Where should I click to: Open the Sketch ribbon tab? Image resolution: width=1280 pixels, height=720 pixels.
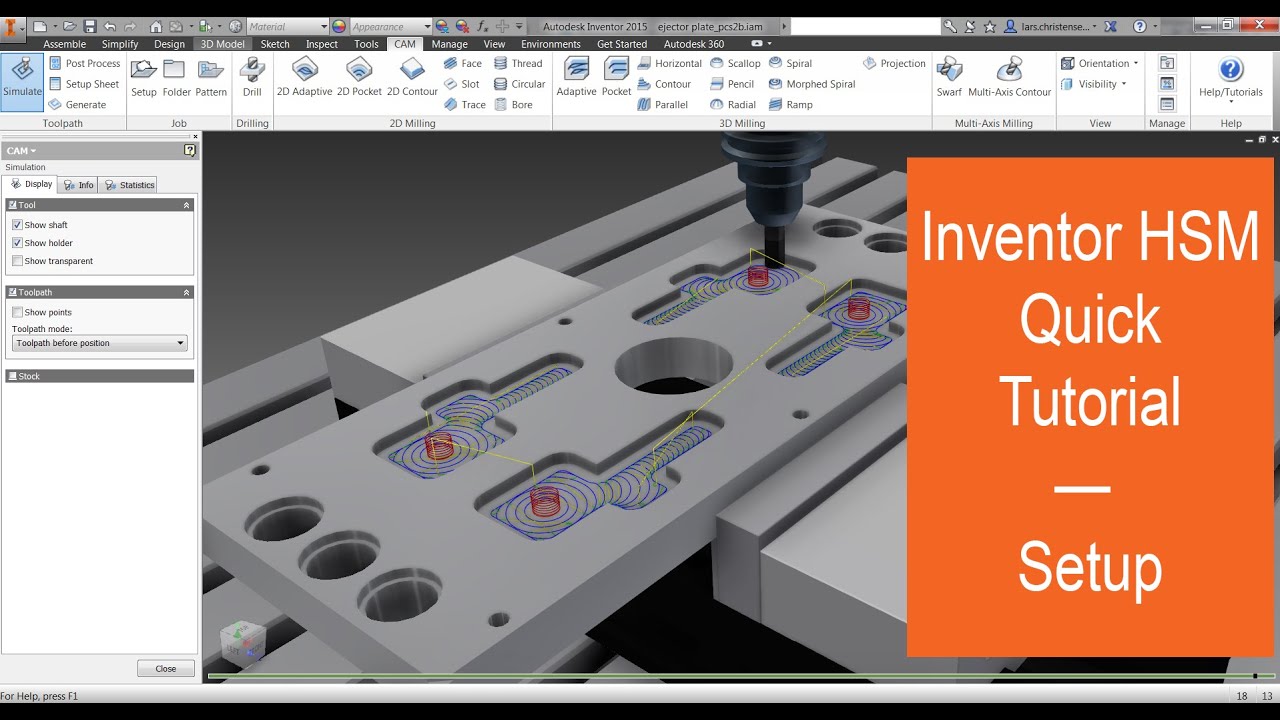click(275, 44)
